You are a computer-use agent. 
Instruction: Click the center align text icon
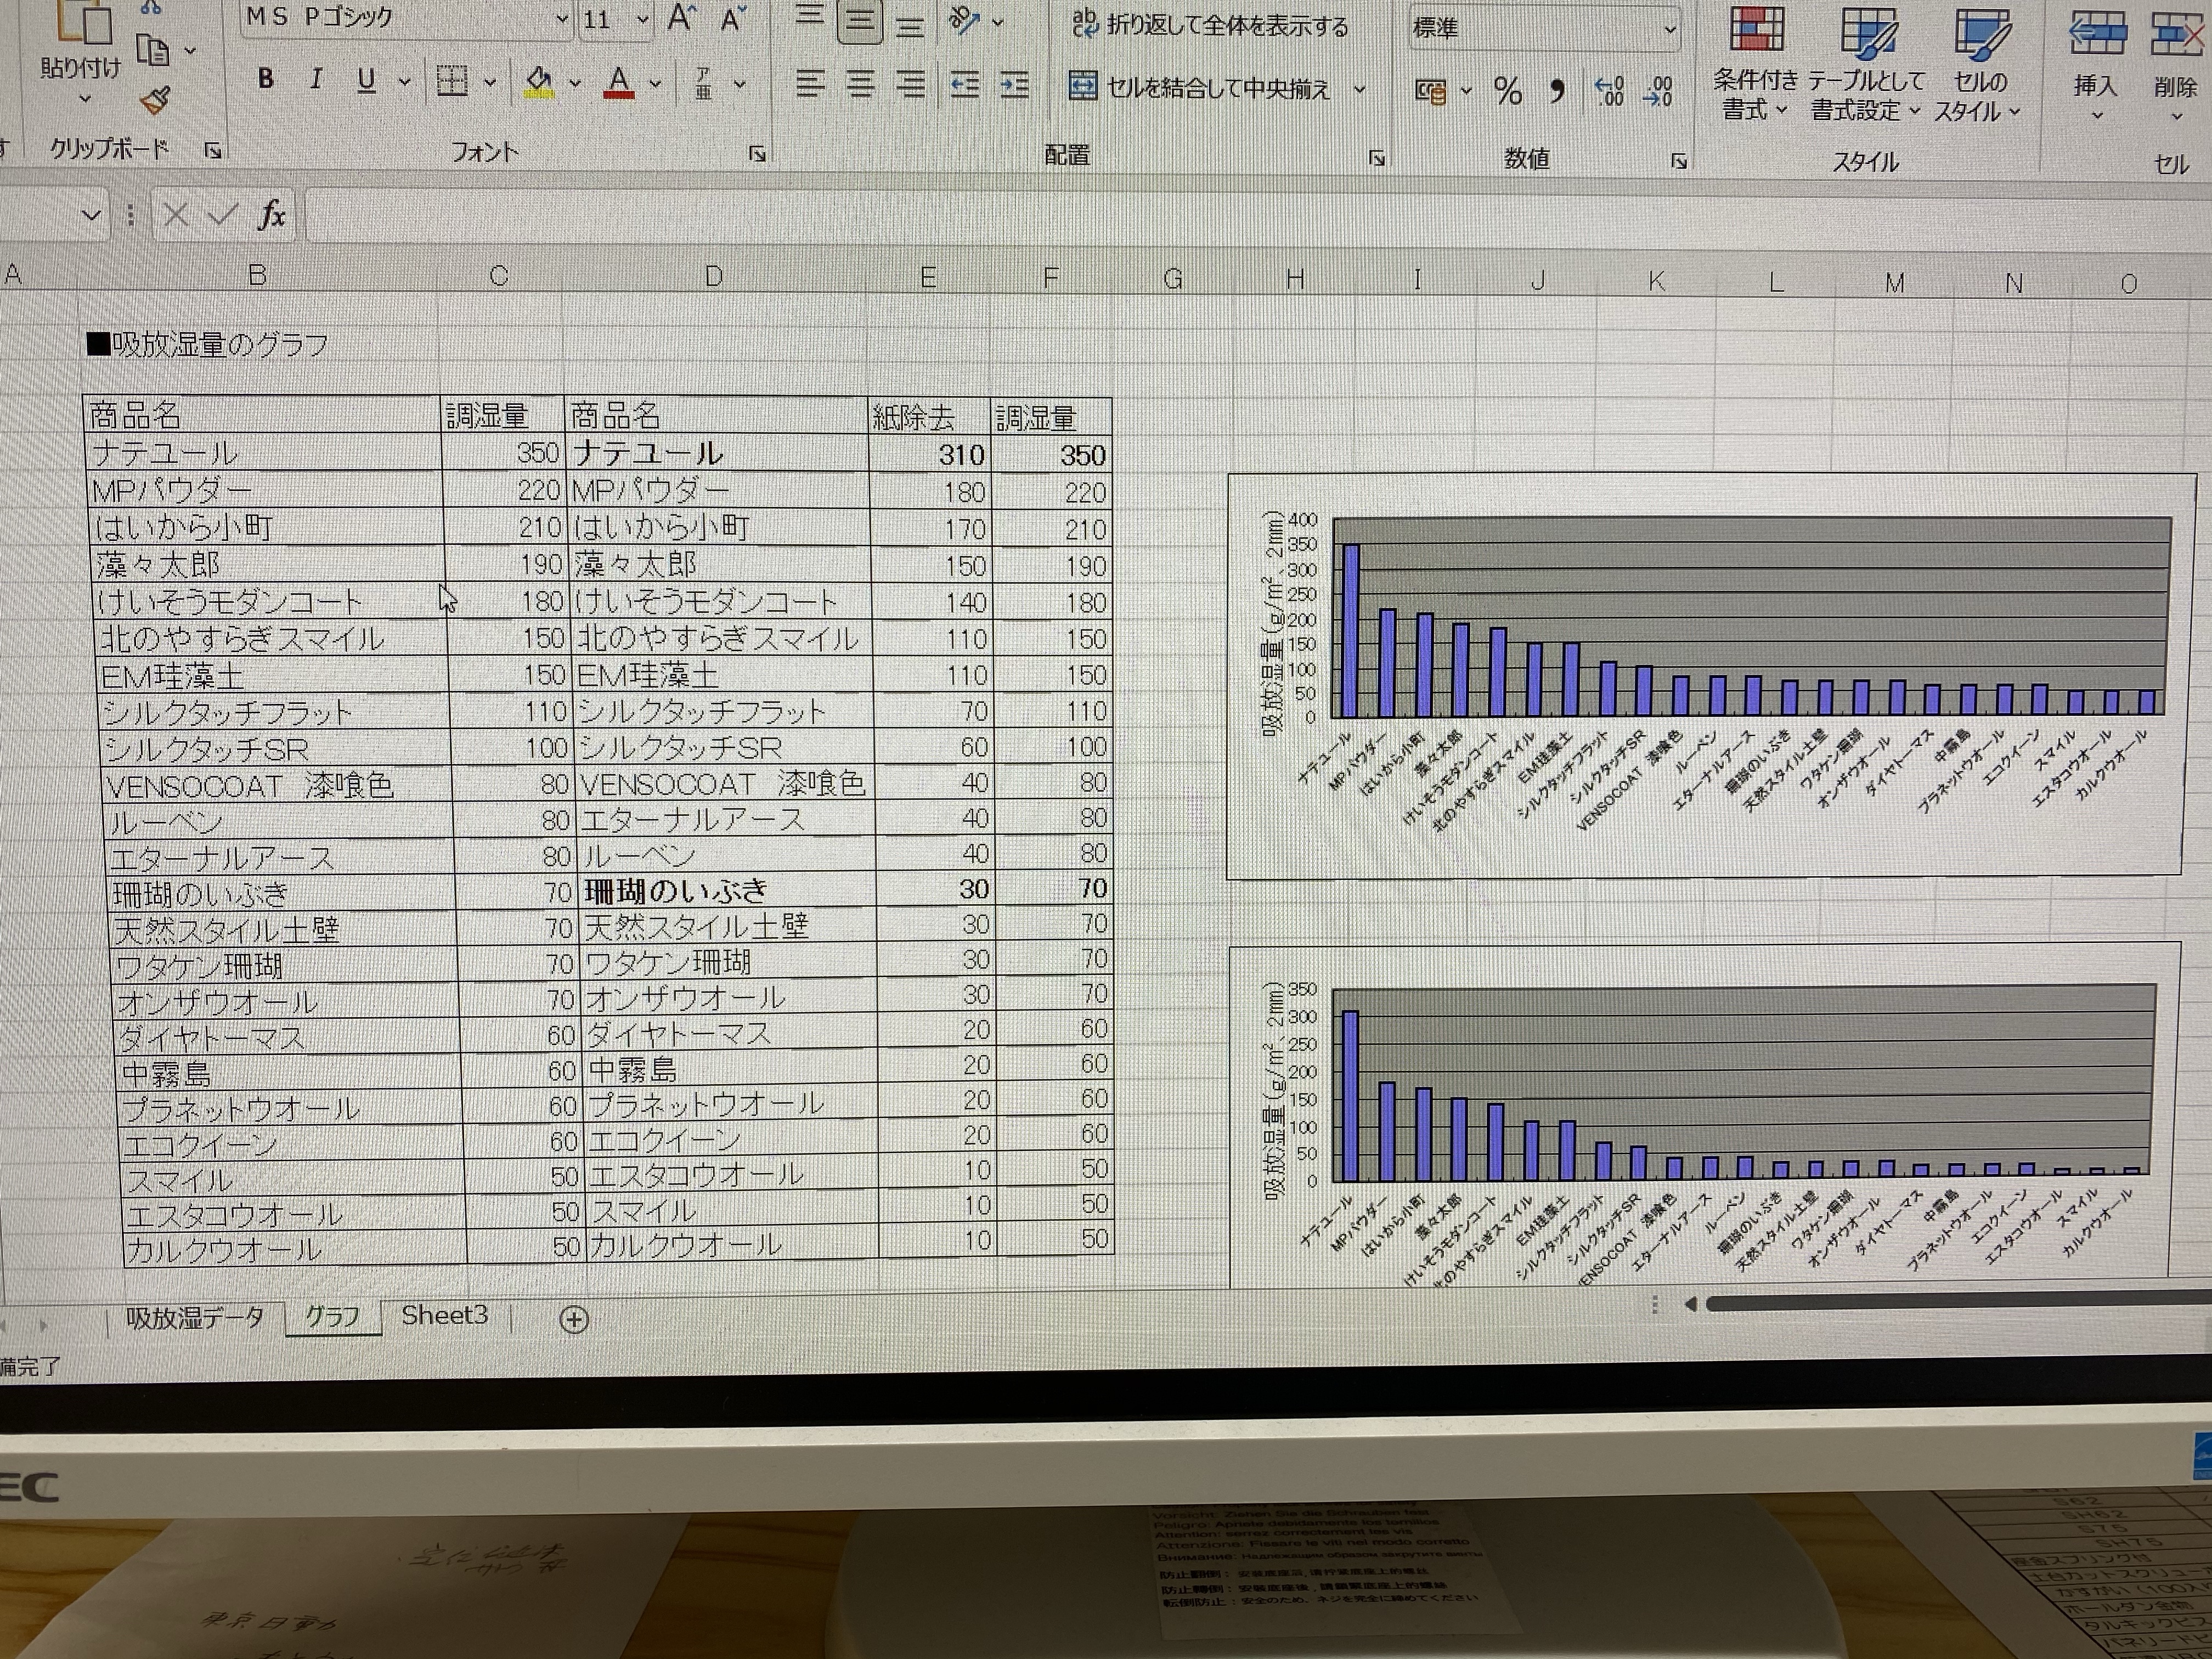coord(860,84)
